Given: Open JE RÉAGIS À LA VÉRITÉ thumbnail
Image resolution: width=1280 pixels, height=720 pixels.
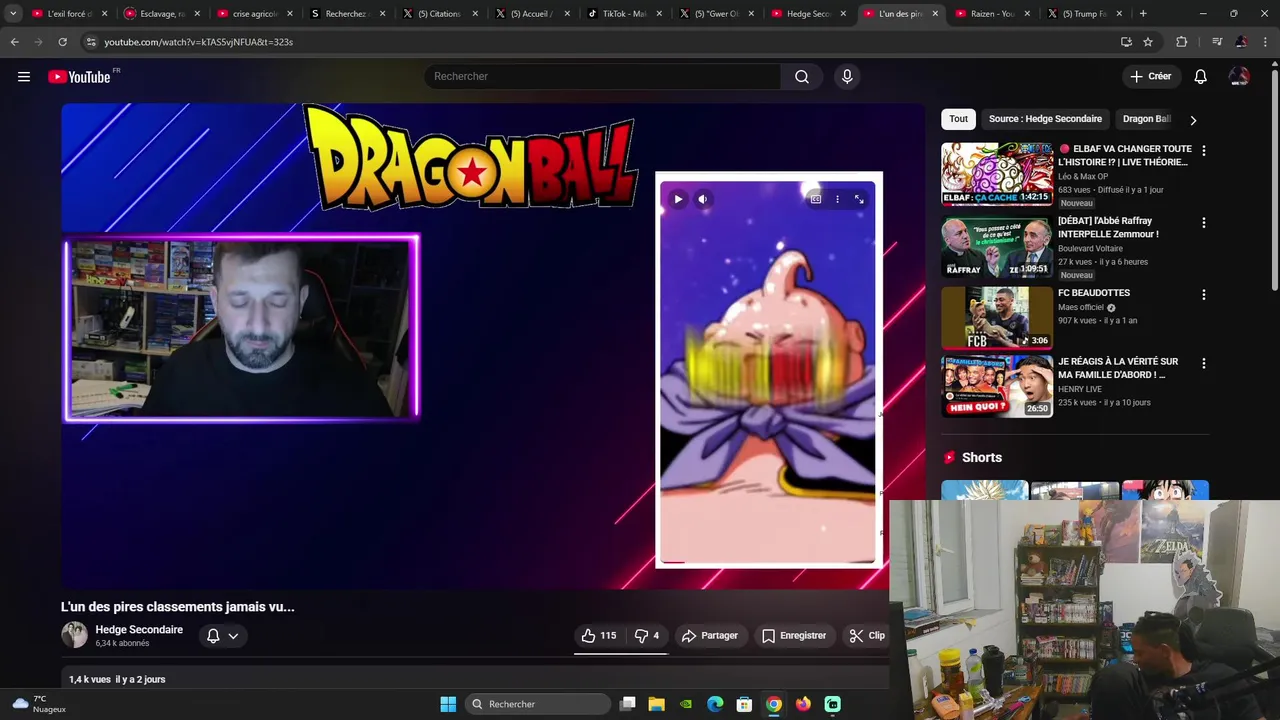Looking at the screenshot, I should (997, 386).
